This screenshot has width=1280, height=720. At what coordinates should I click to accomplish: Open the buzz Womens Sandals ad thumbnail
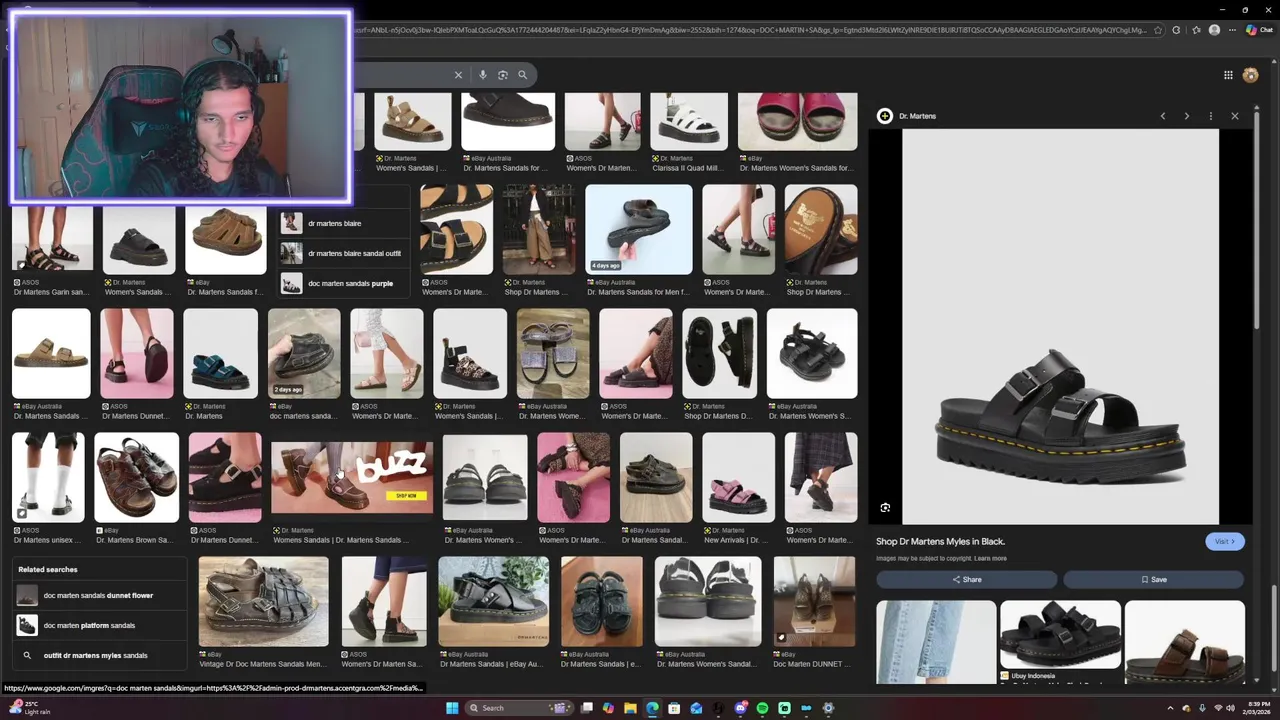[352, 477]
